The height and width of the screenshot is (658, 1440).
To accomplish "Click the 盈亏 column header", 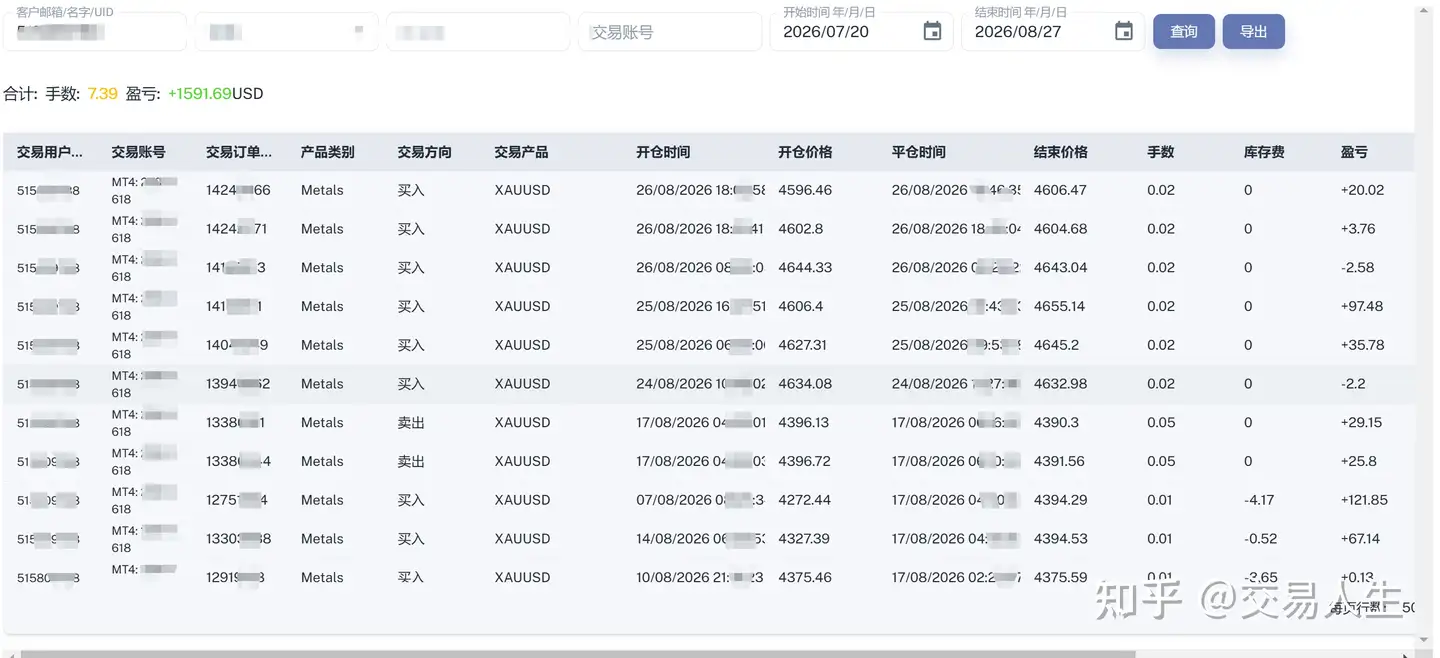I will 1355,152.
